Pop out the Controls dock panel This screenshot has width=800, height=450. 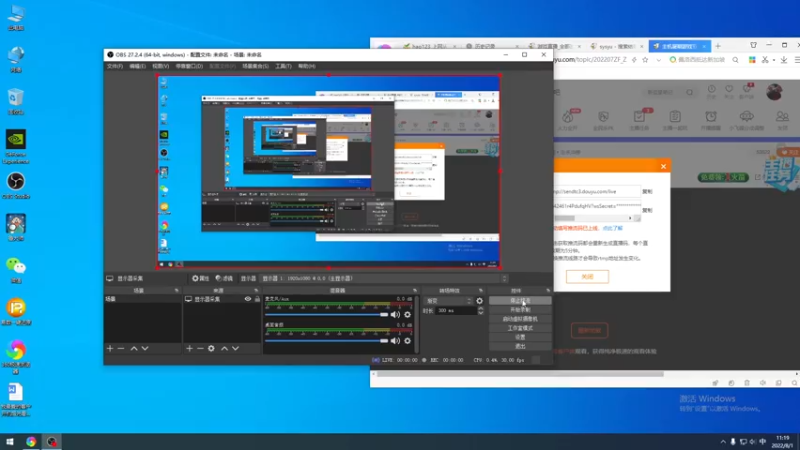point(548,291)
